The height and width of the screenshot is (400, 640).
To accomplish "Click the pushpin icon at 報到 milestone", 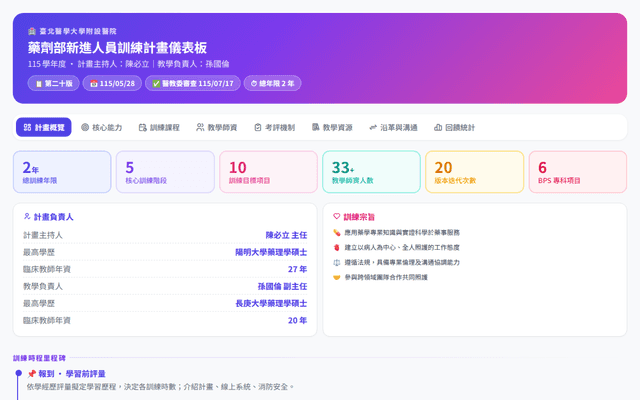I will click(x=31, y=374).
